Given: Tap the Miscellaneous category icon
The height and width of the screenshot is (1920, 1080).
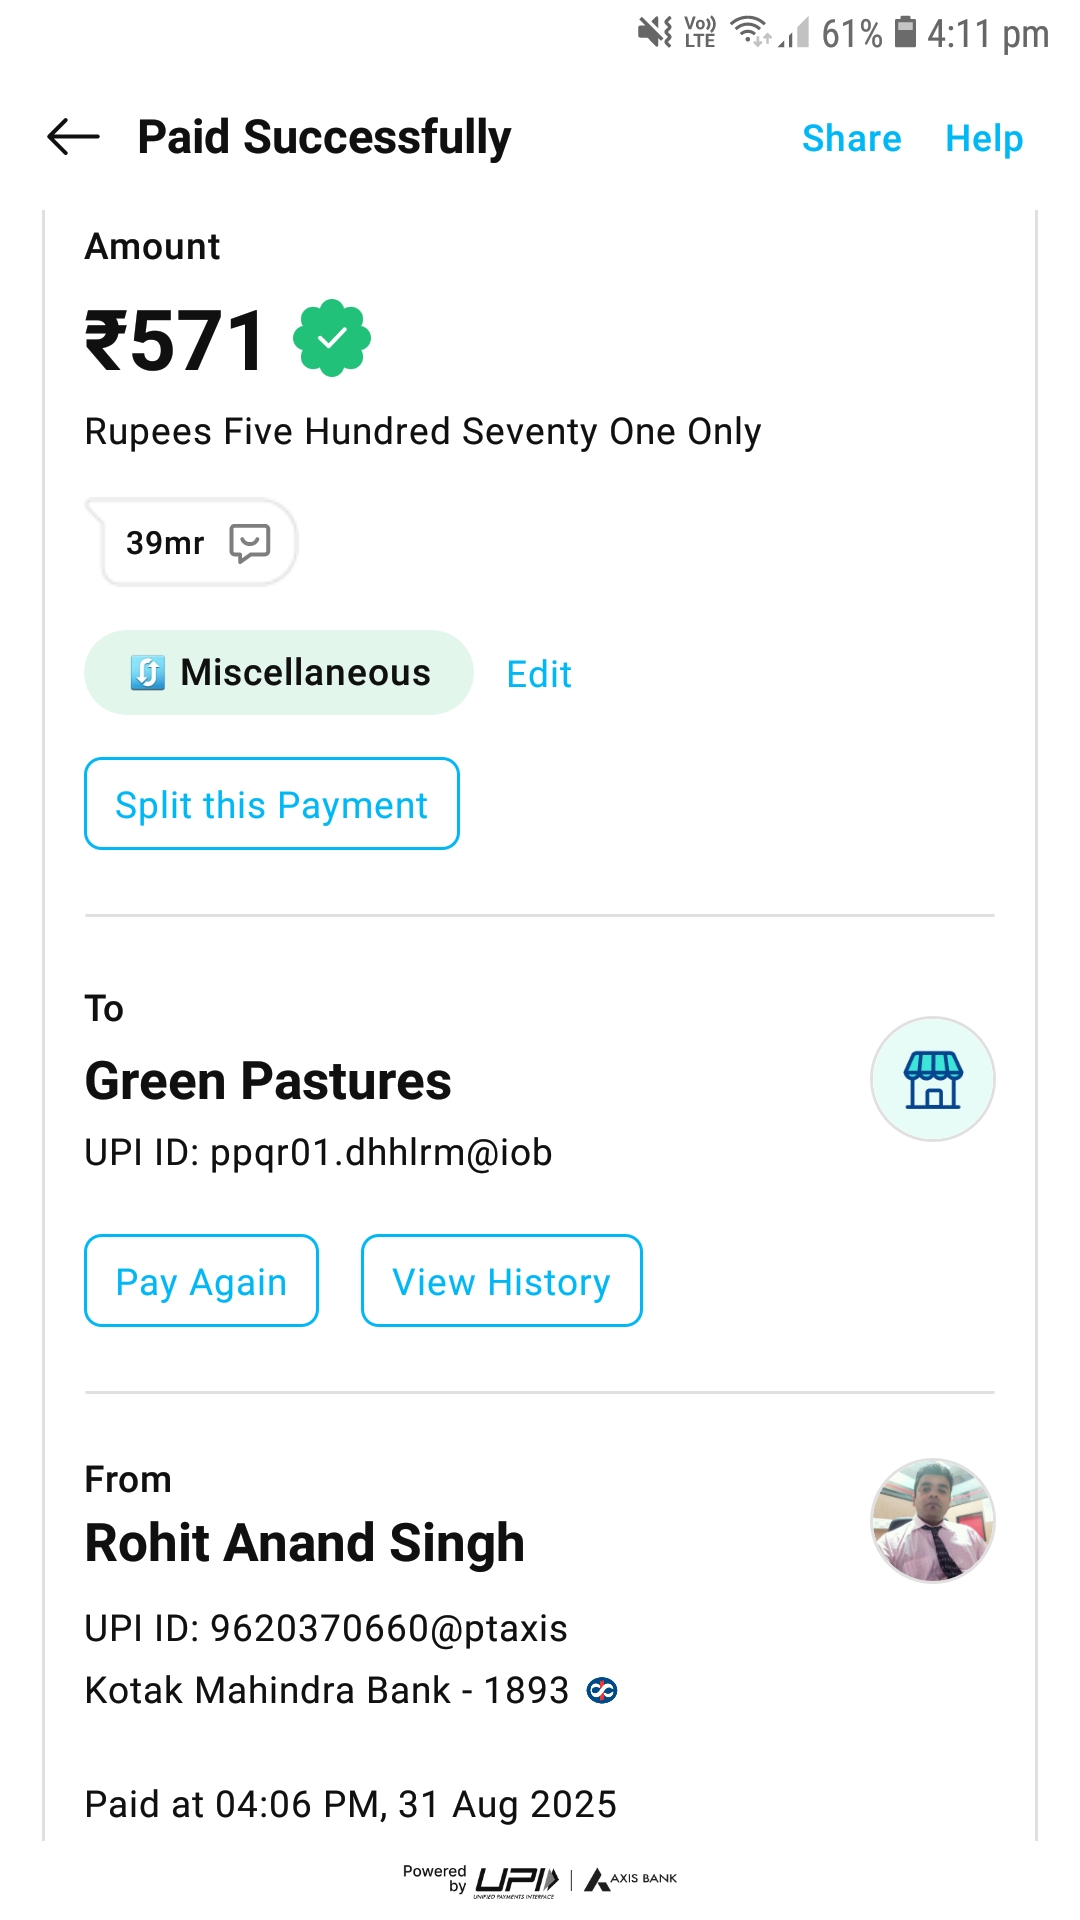Looking at the screenshot, I should pos(148,673).
